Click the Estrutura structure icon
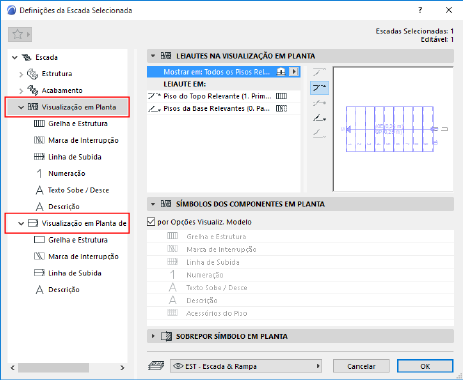This screenshot has height=380, width=463. [32, 74]
